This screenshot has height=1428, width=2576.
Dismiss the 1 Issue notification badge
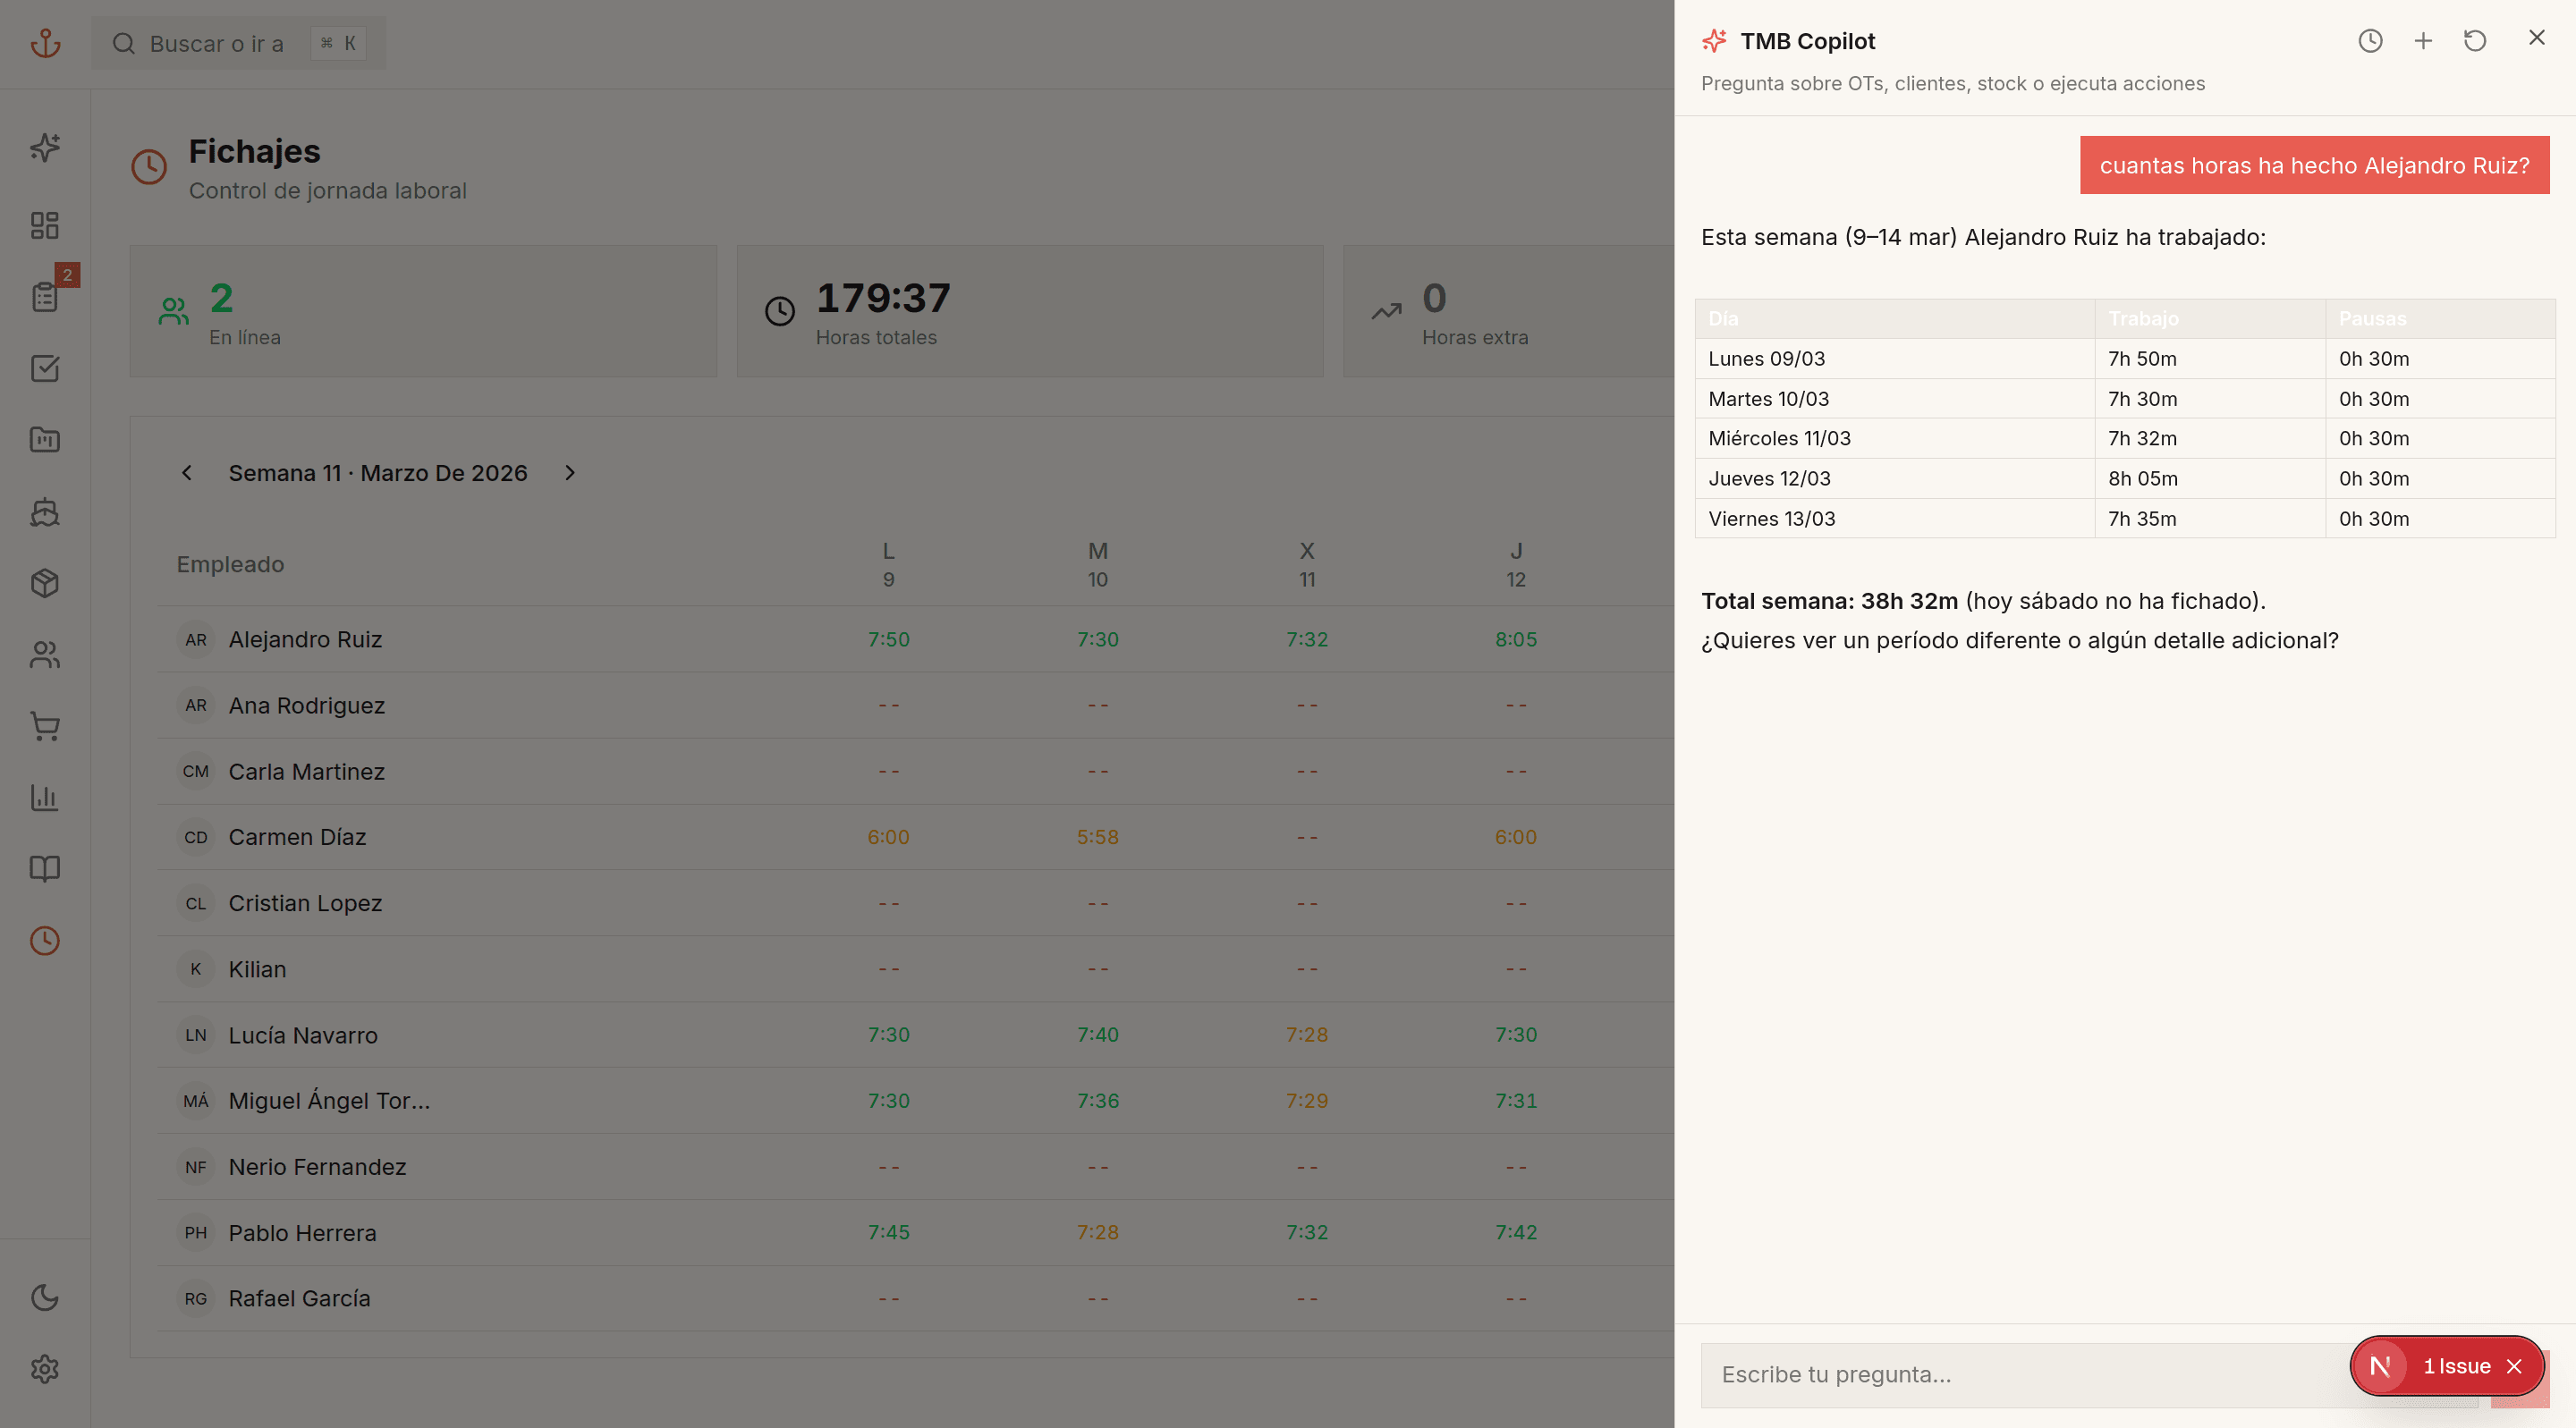pos(2515,1366)
